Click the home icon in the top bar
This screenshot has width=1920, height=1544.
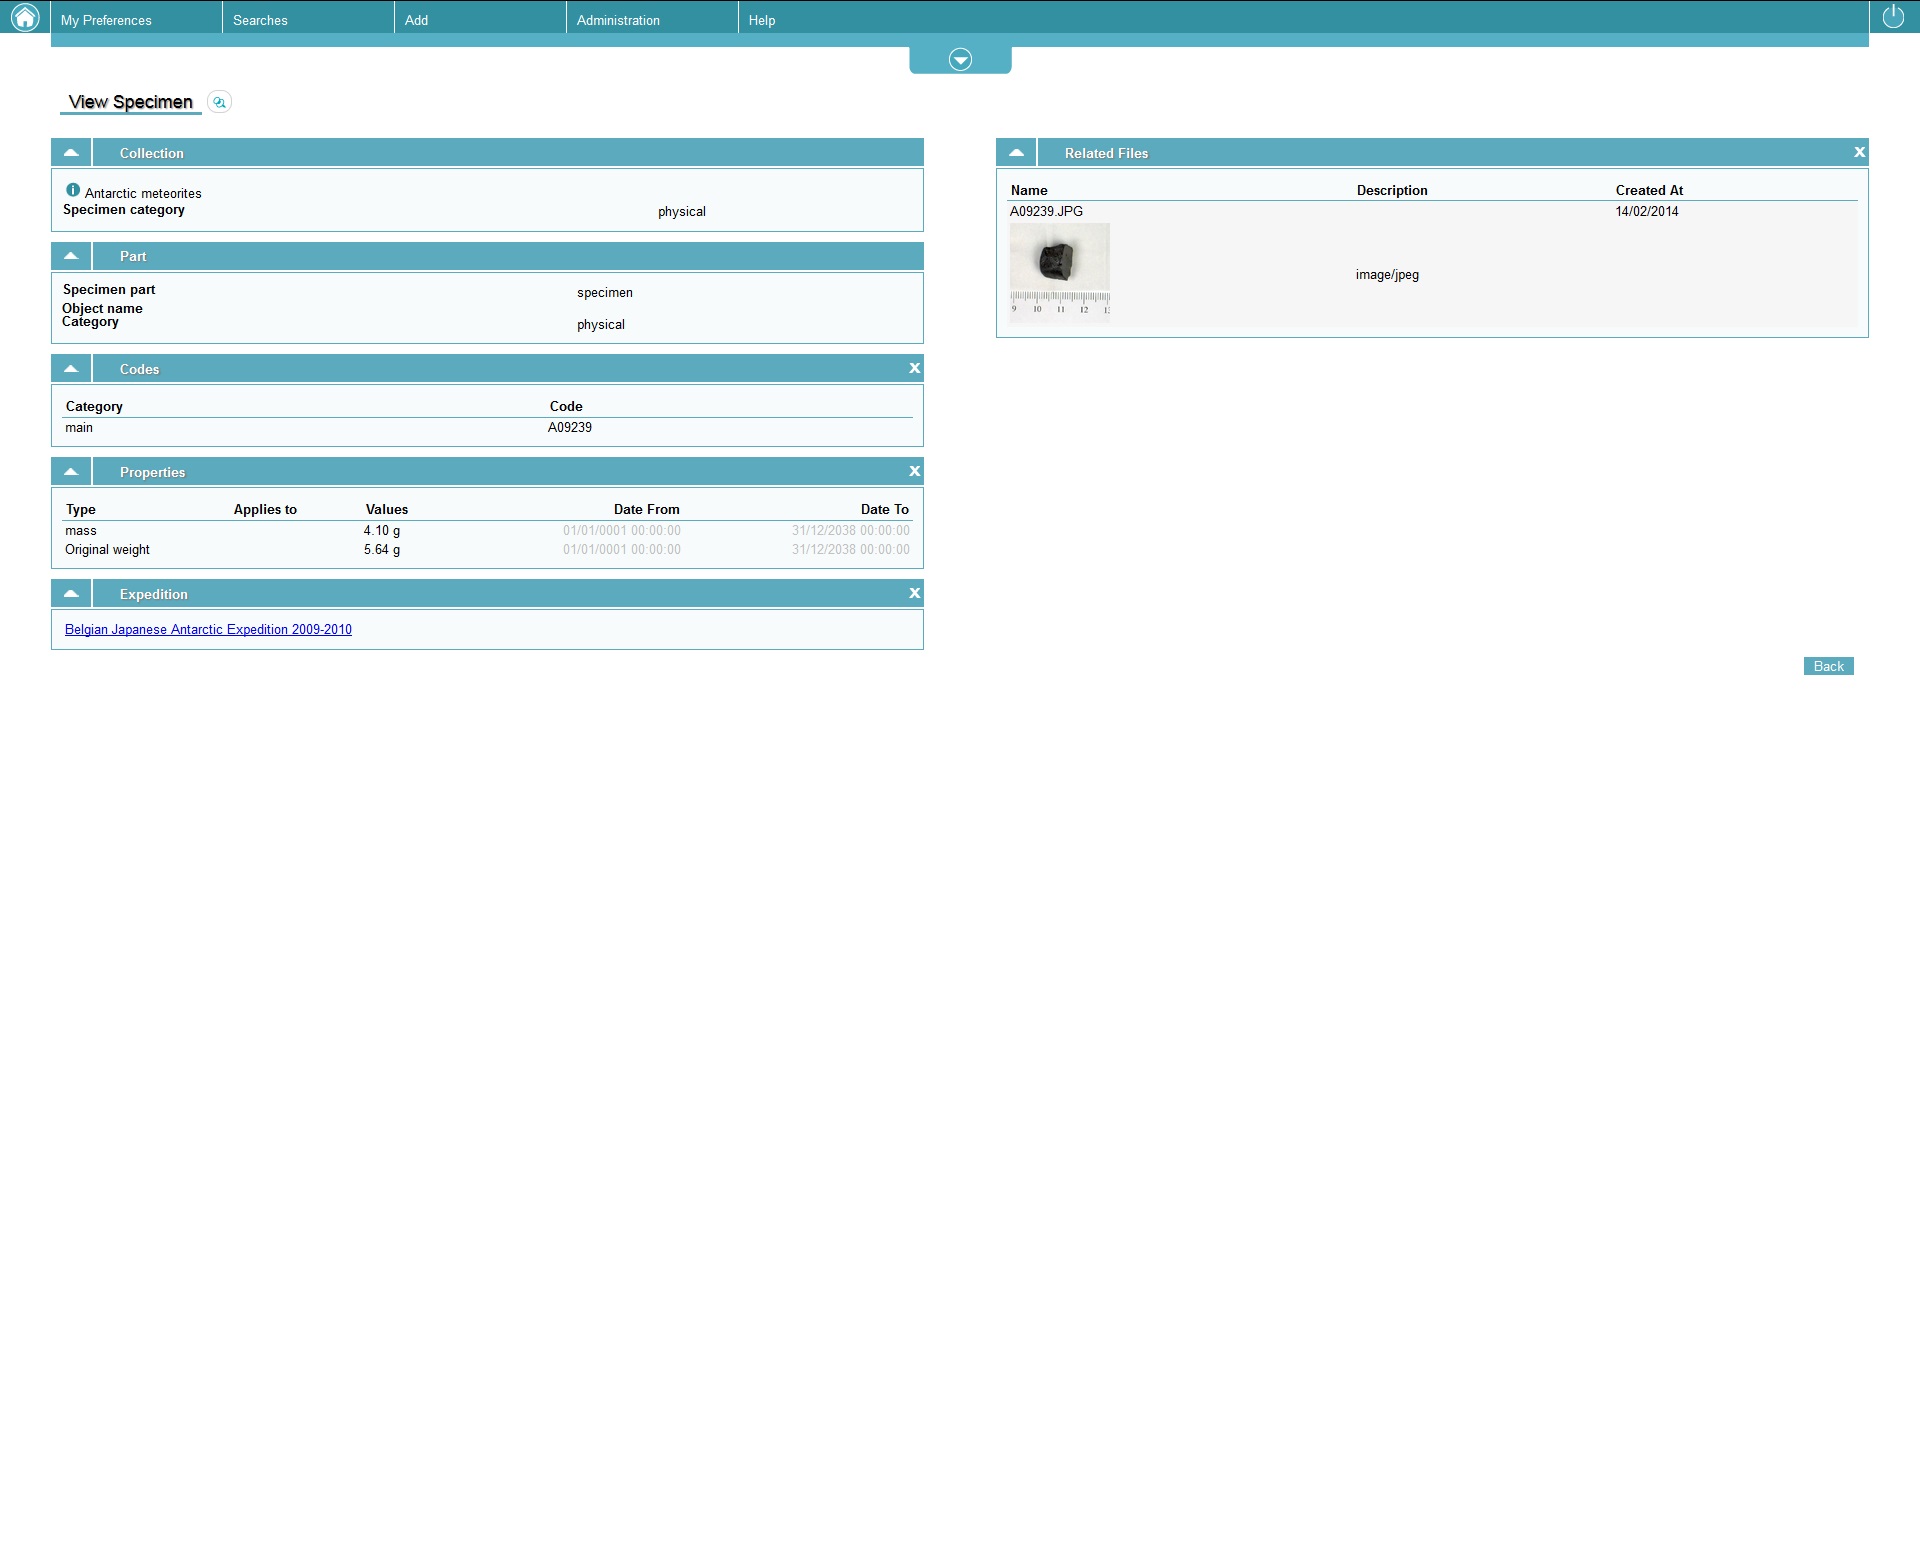(x=24, y=17)
